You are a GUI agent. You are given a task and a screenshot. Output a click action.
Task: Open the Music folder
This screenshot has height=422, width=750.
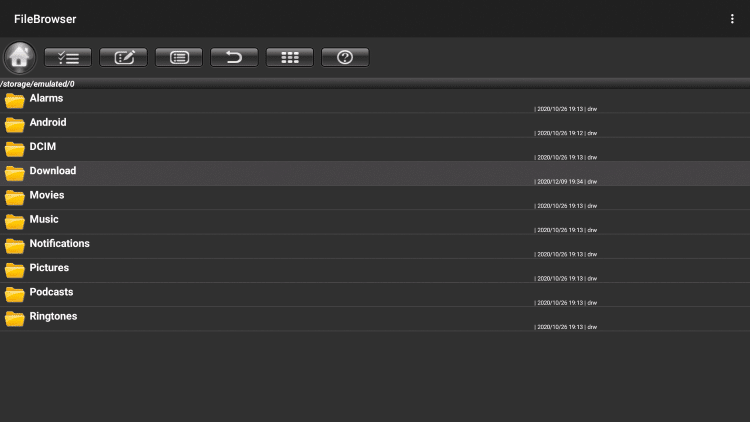click(44, 220)
